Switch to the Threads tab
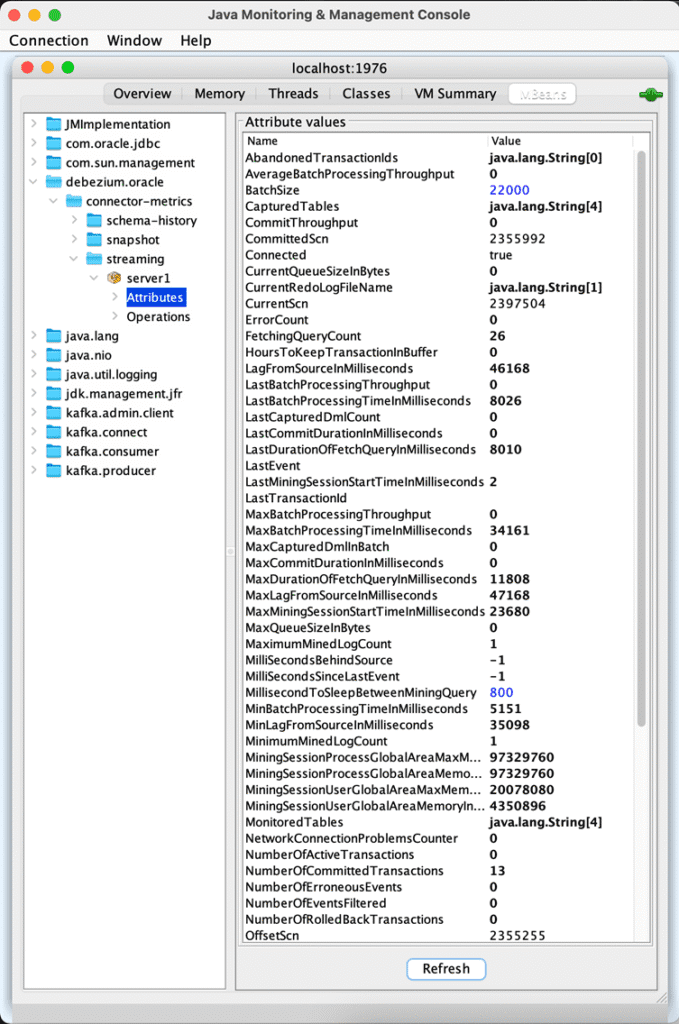The width and height of the screenshot is (679, 1024). (x=293, y=94)
